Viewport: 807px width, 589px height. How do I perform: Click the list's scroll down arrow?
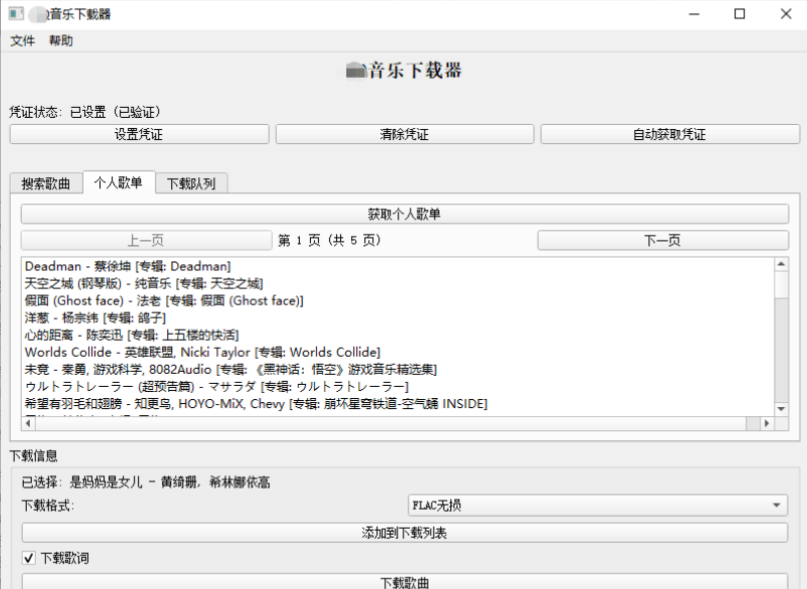click(x=782, y=408)
